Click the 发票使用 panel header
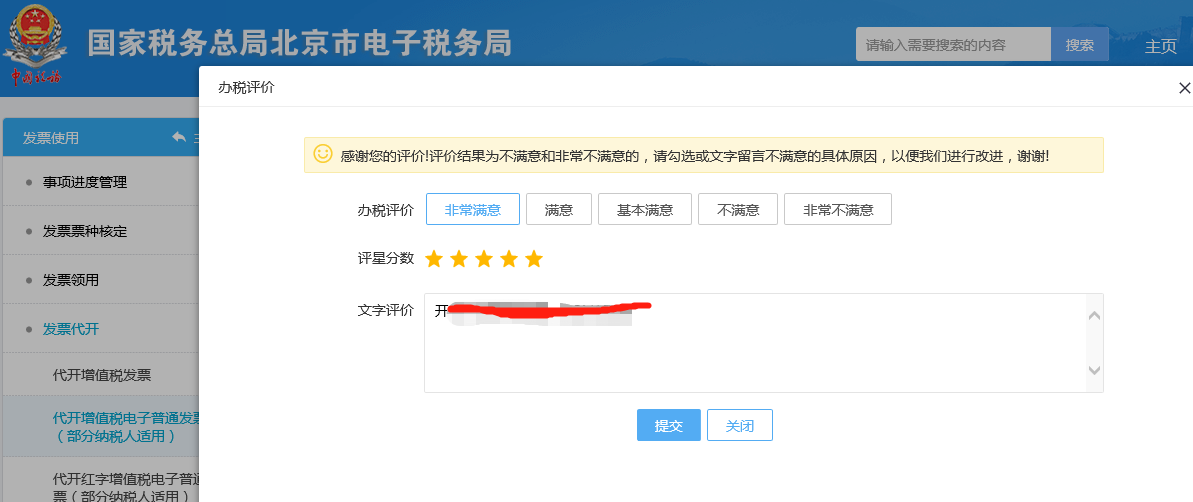This screenshot has width=1193, height=502. coord(100,138)
